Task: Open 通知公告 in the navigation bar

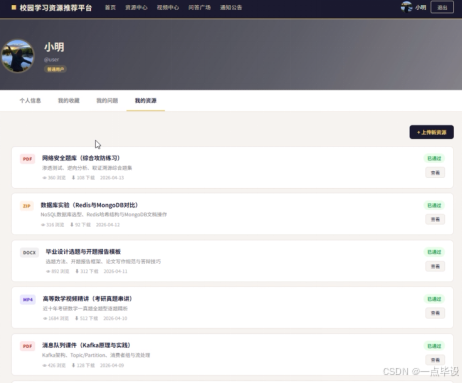Action: [231, 7]
